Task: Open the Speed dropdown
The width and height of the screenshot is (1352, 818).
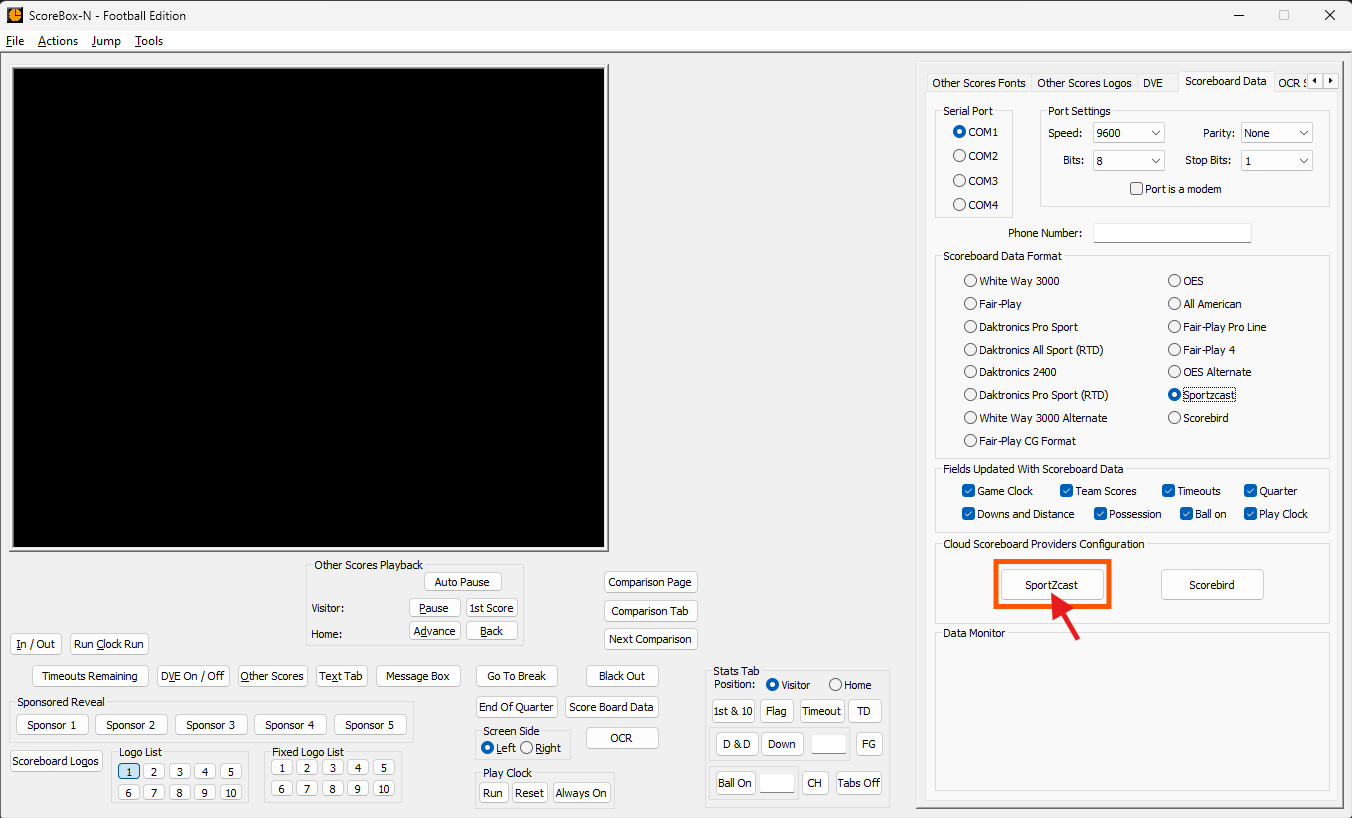Action: coord(1129,133)
